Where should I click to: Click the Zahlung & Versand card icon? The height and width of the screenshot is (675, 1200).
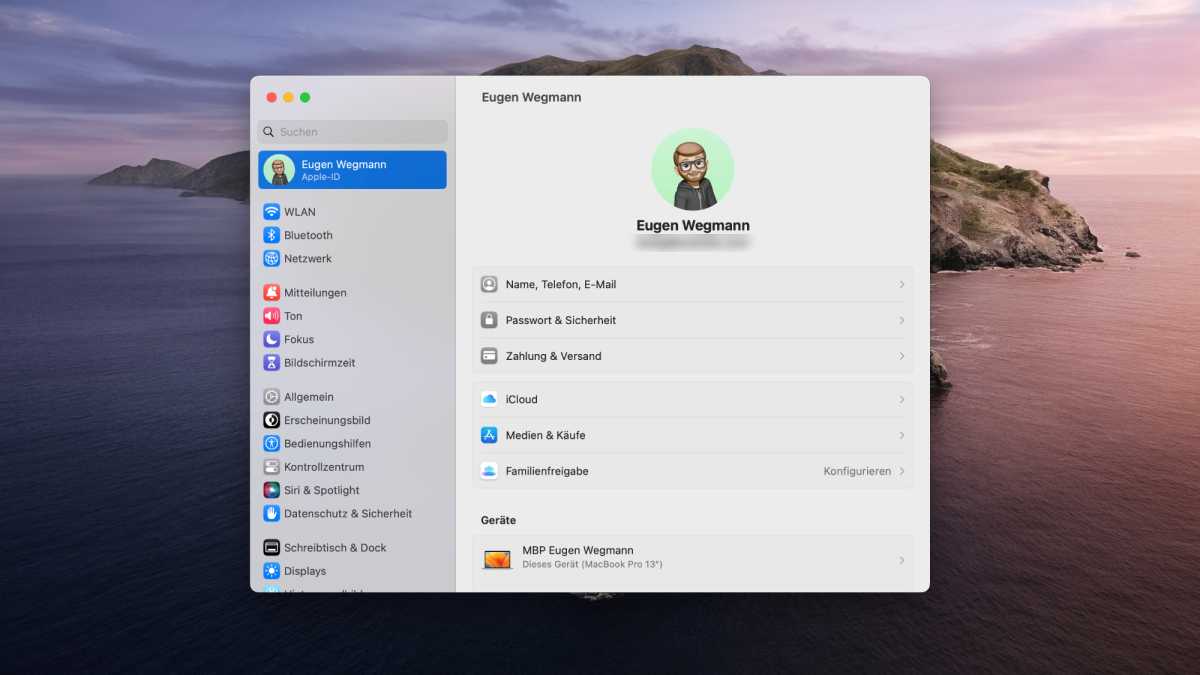tap(489, 356)
